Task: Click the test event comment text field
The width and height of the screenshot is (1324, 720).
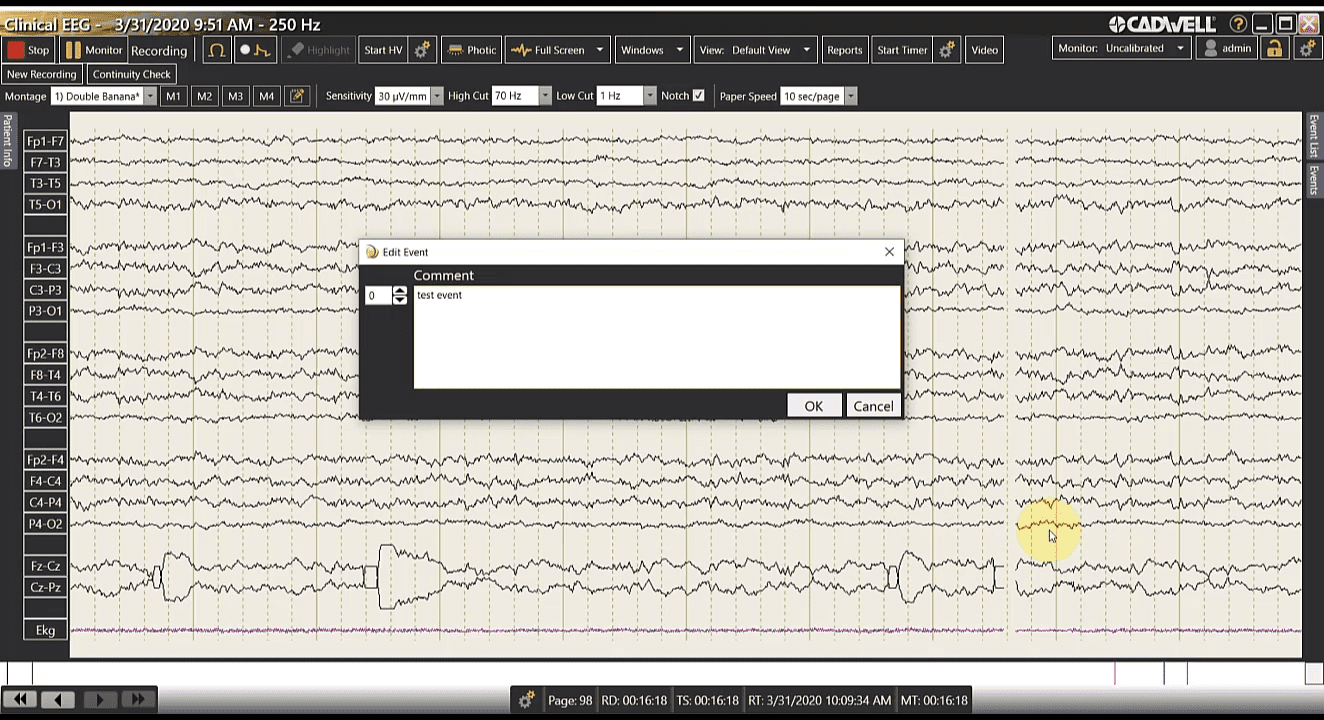Action: [656, 337]
